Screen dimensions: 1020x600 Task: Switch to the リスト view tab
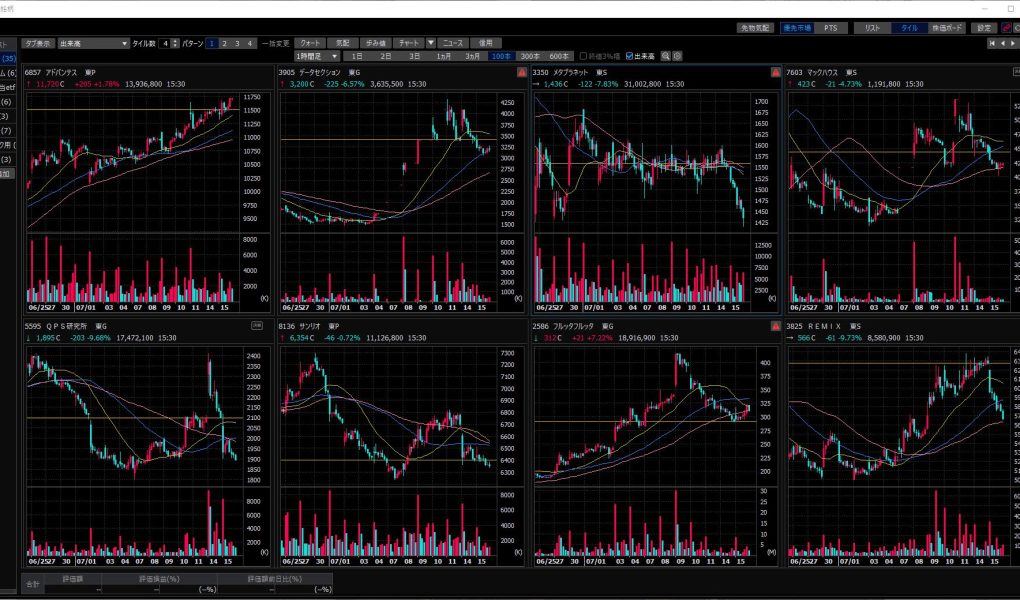coord(872,28)
